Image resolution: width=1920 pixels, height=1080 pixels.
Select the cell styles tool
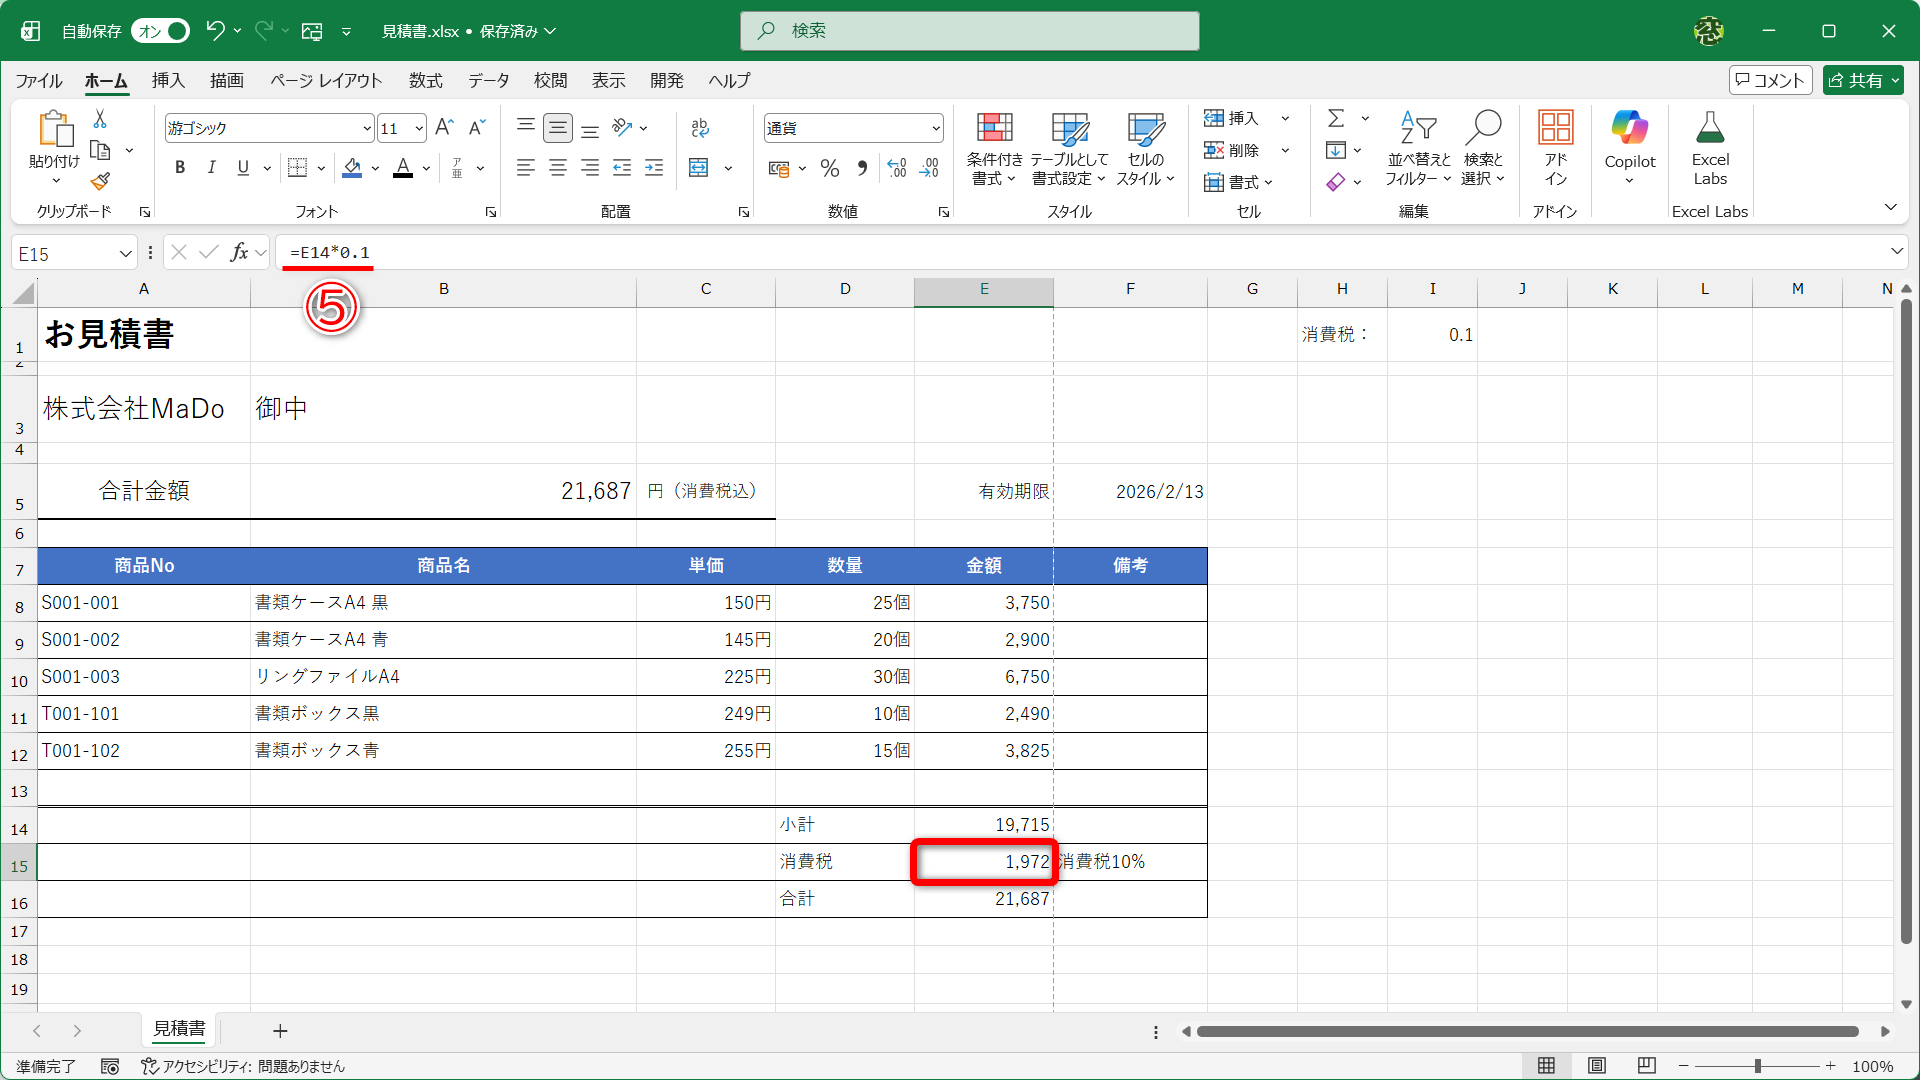[1146, 148]
